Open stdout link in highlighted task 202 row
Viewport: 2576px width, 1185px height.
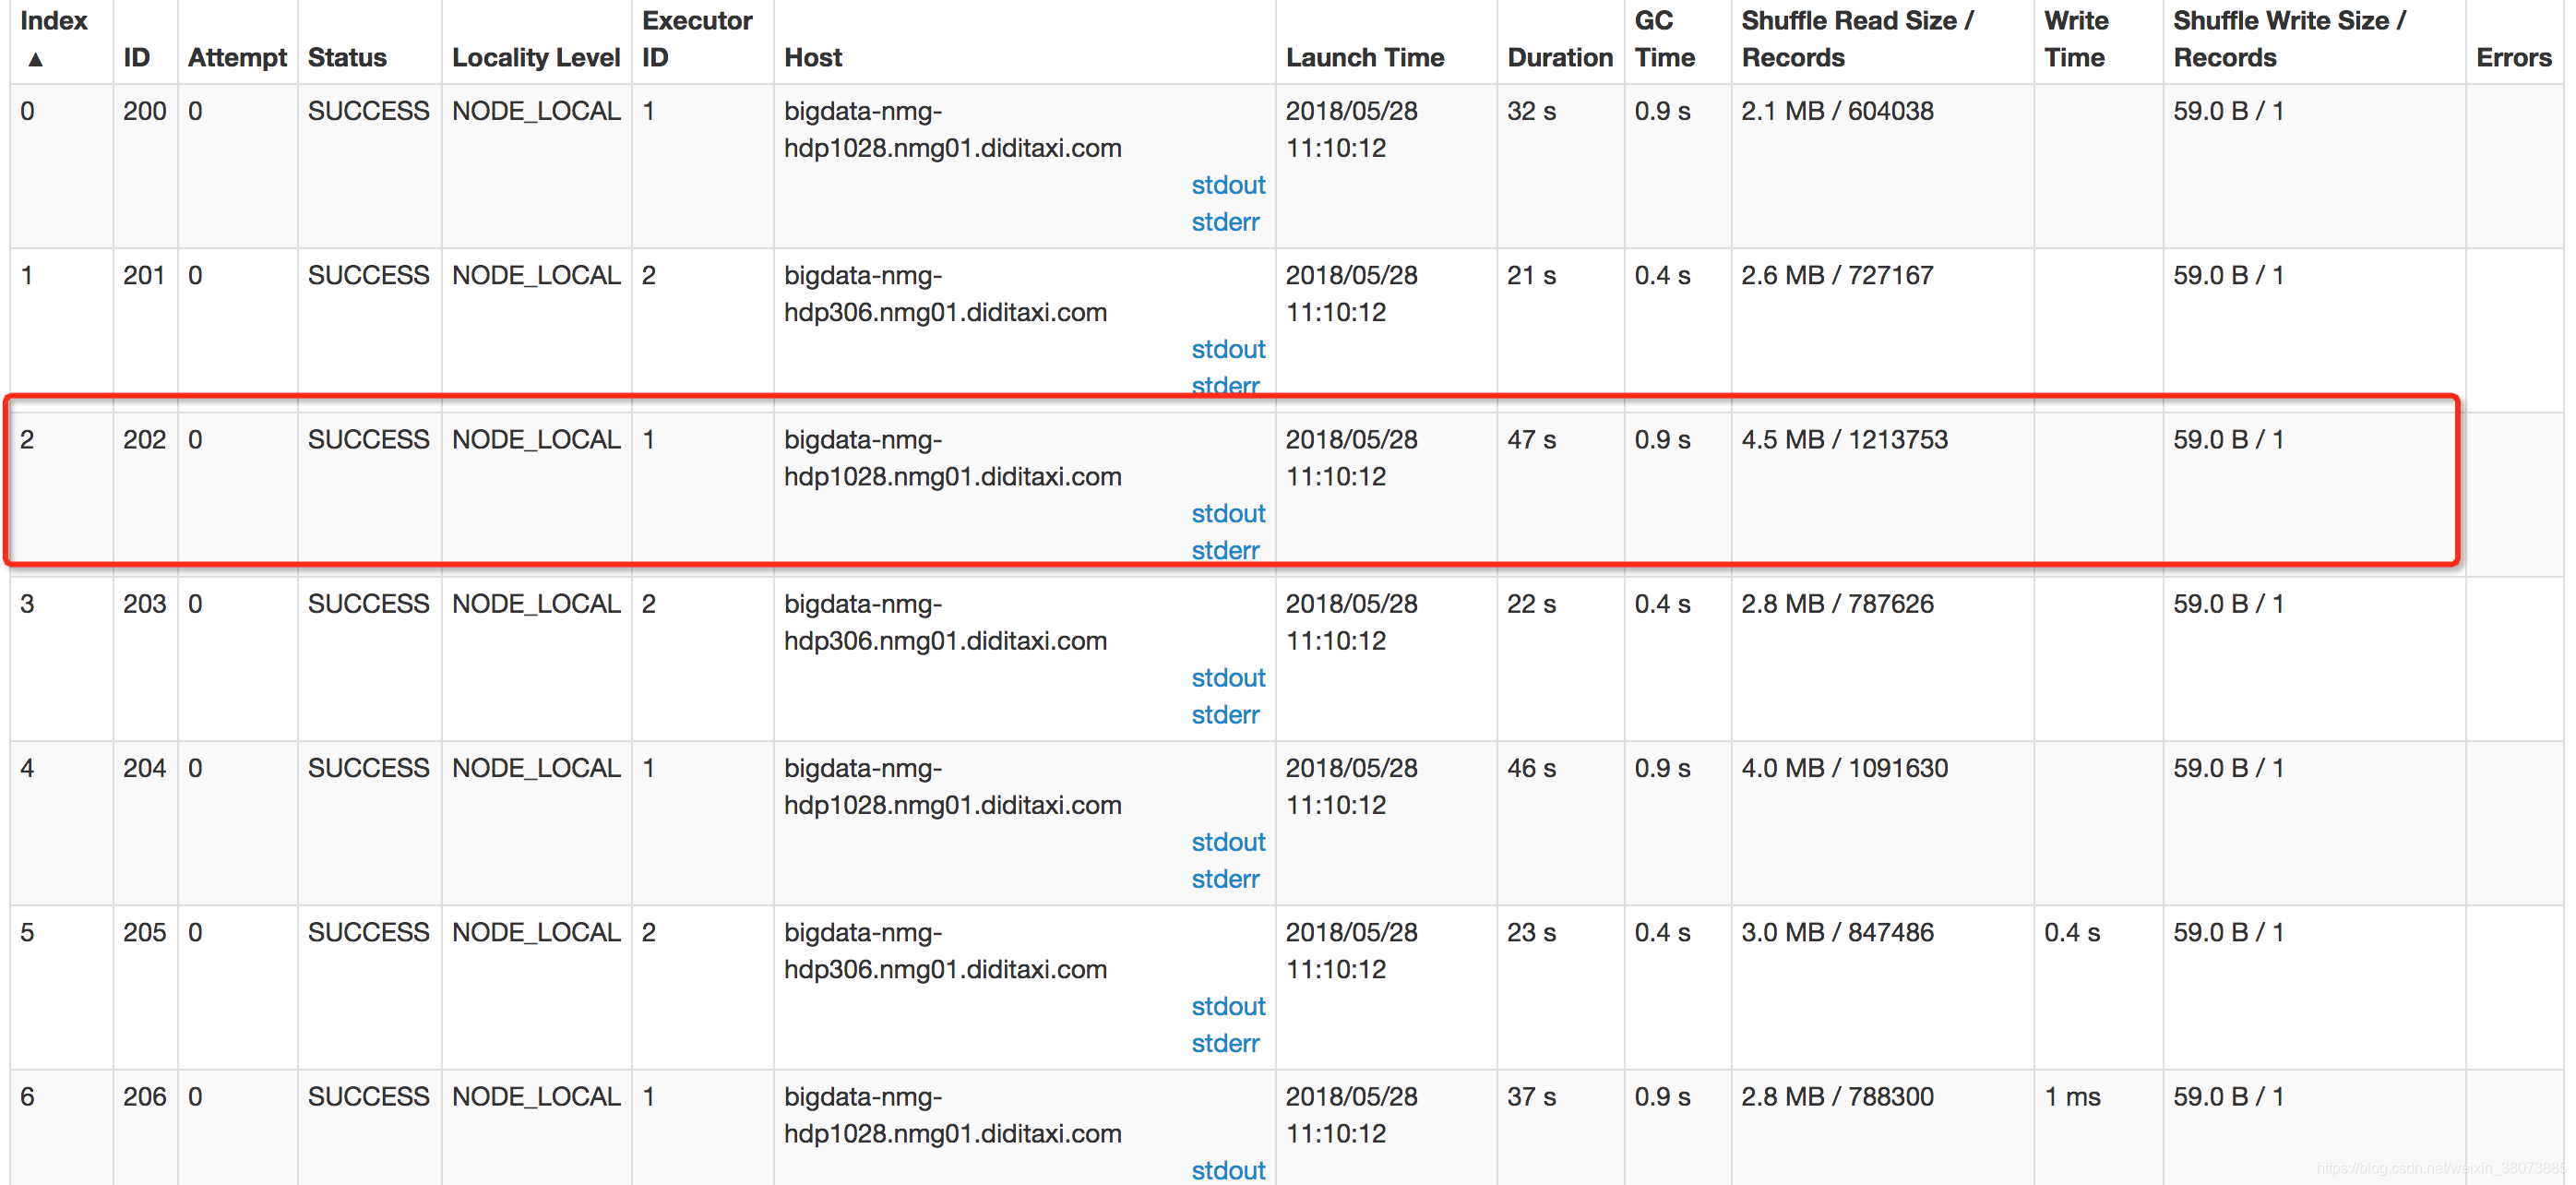pos(1228,513)
